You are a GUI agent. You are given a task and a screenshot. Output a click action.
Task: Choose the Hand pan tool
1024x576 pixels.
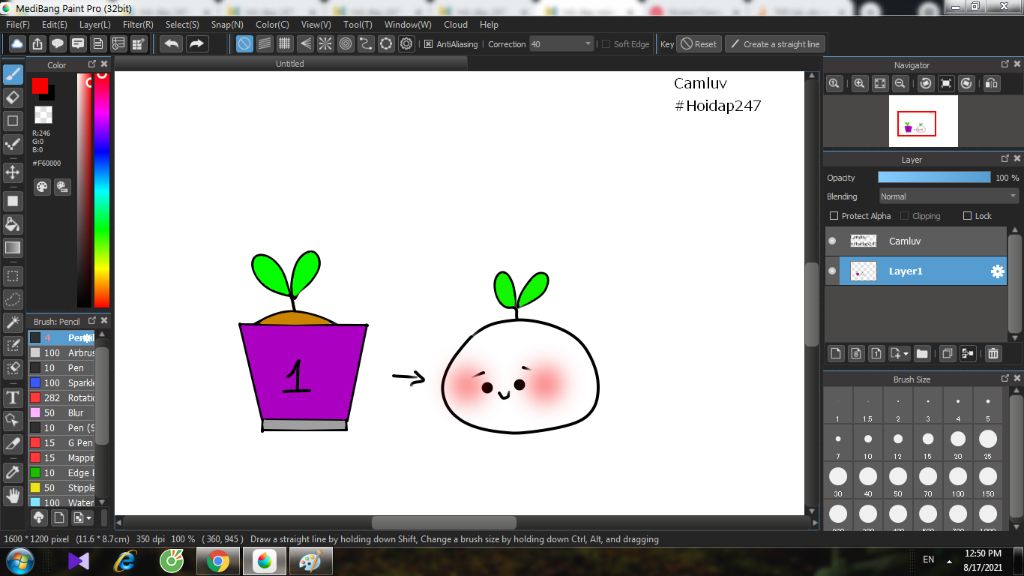pyautogui.click(x=12, y=496)
